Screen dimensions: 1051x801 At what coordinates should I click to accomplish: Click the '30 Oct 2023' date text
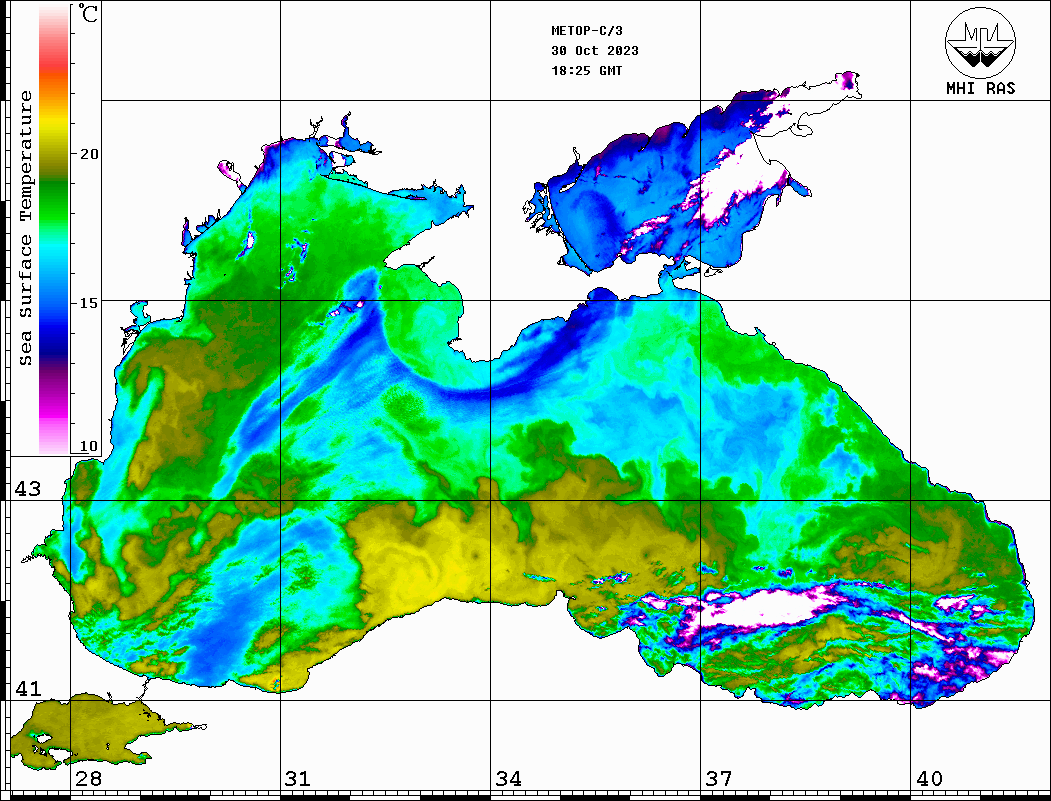point(595,51)
